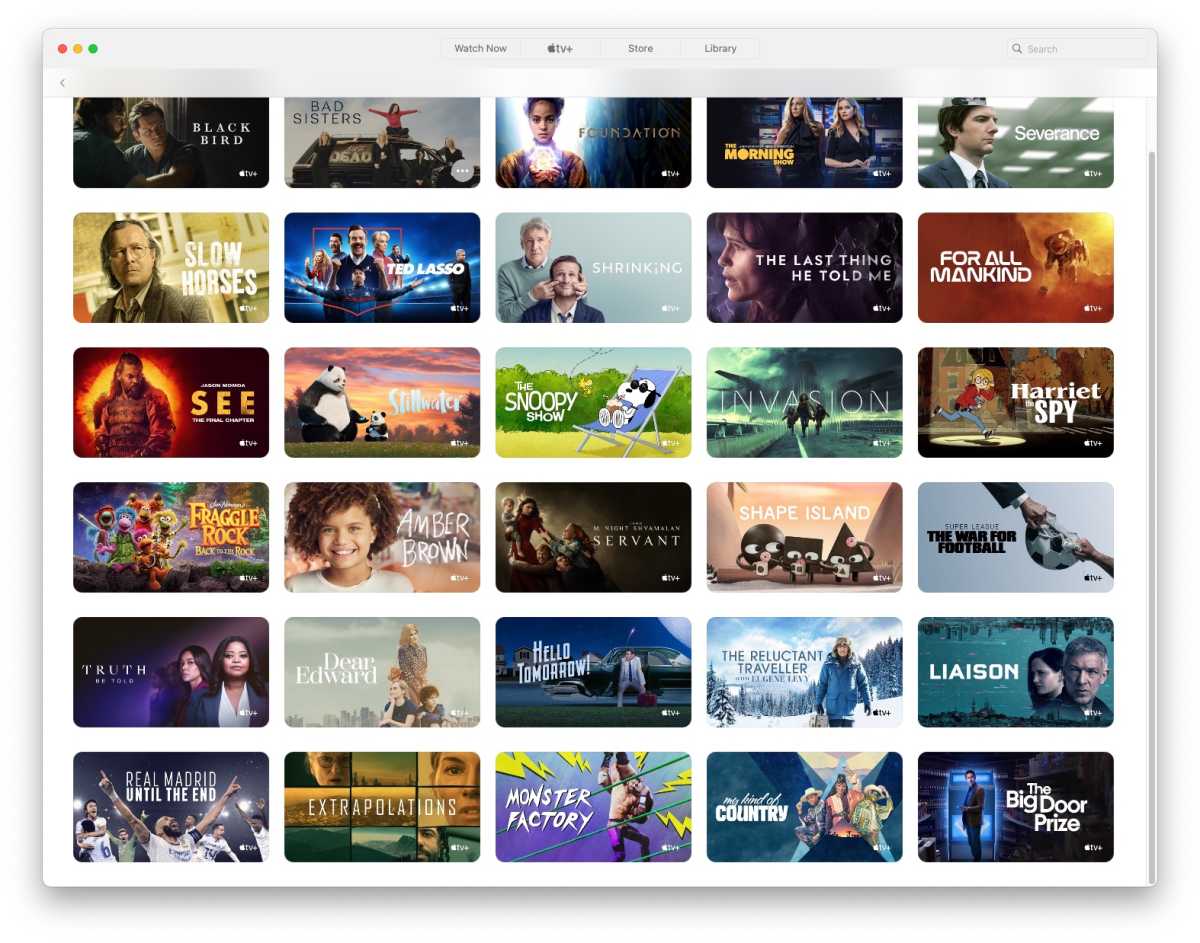Open the Black Bird show thumbnail
Screen dimensions: 1200x943
(x=171, y=142)
